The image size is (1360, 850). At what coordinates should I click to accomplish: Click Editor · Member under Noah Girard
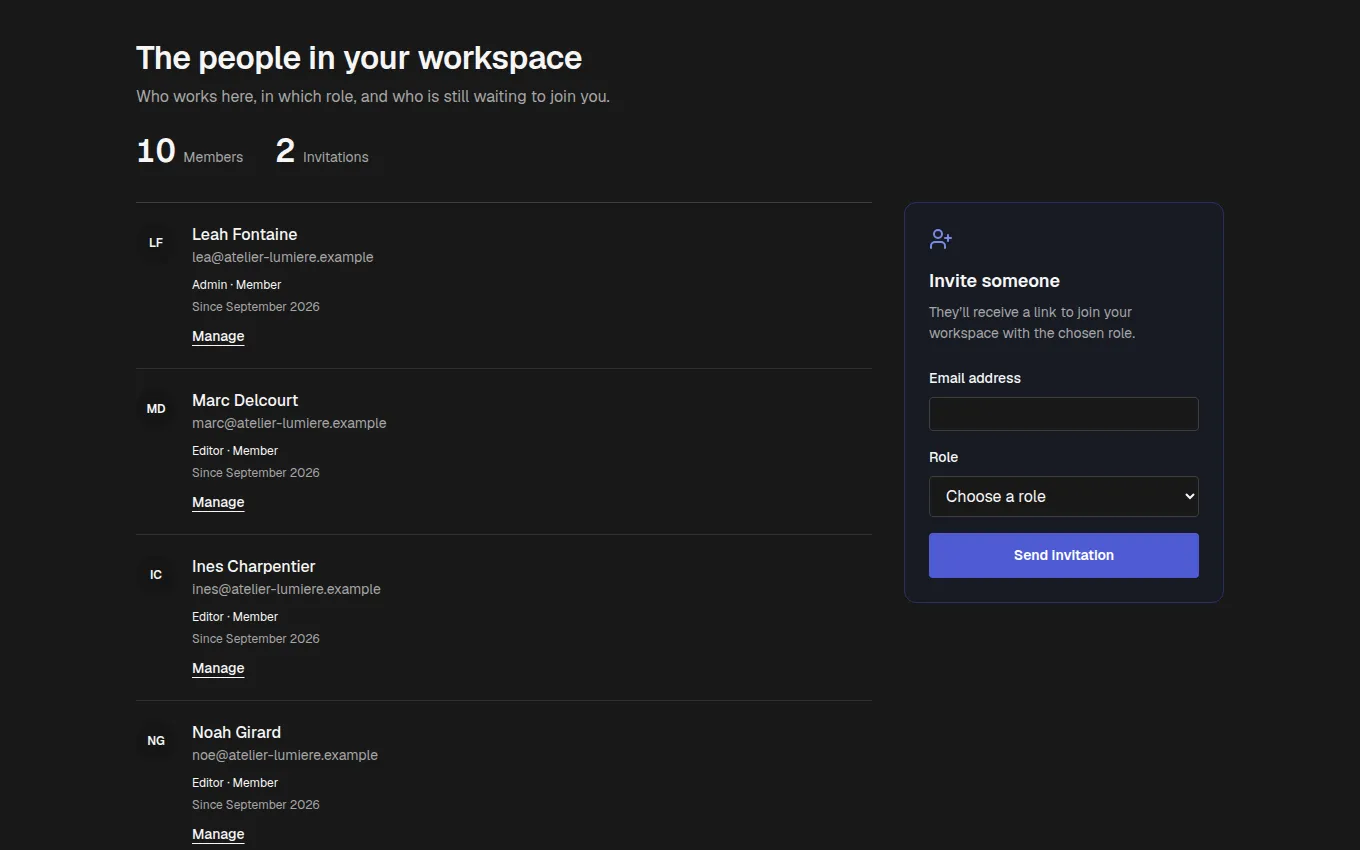(x=235, y=783)
